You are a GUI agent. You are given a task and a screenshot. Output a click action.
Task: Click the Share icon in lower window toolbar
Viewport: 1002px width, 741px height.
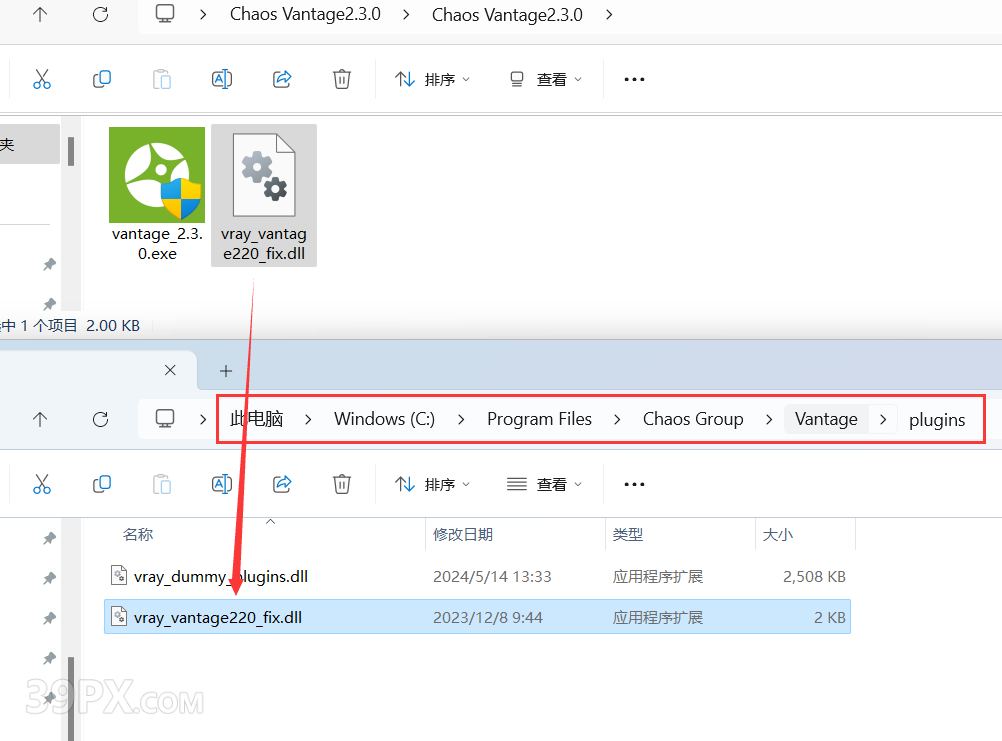coord(282,484)
